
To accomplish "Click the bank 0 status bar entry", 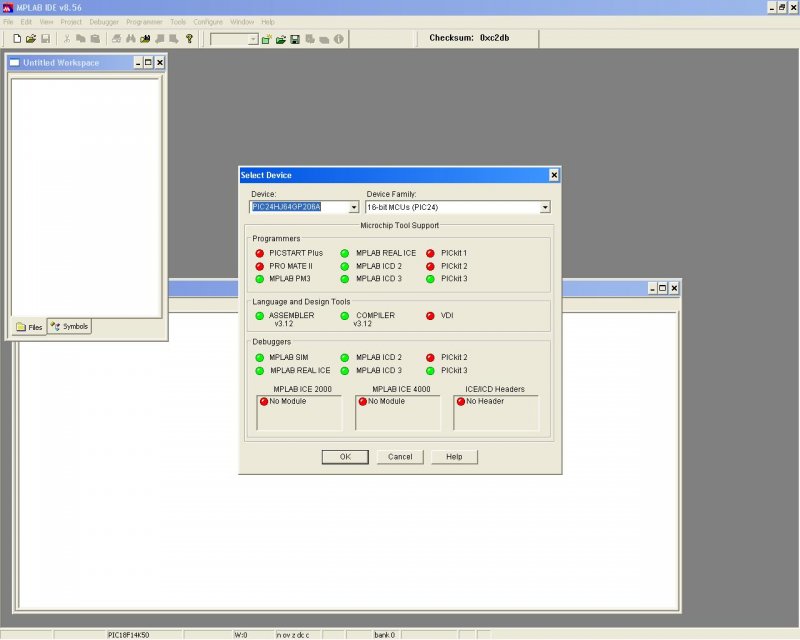I will coord(384,635).
